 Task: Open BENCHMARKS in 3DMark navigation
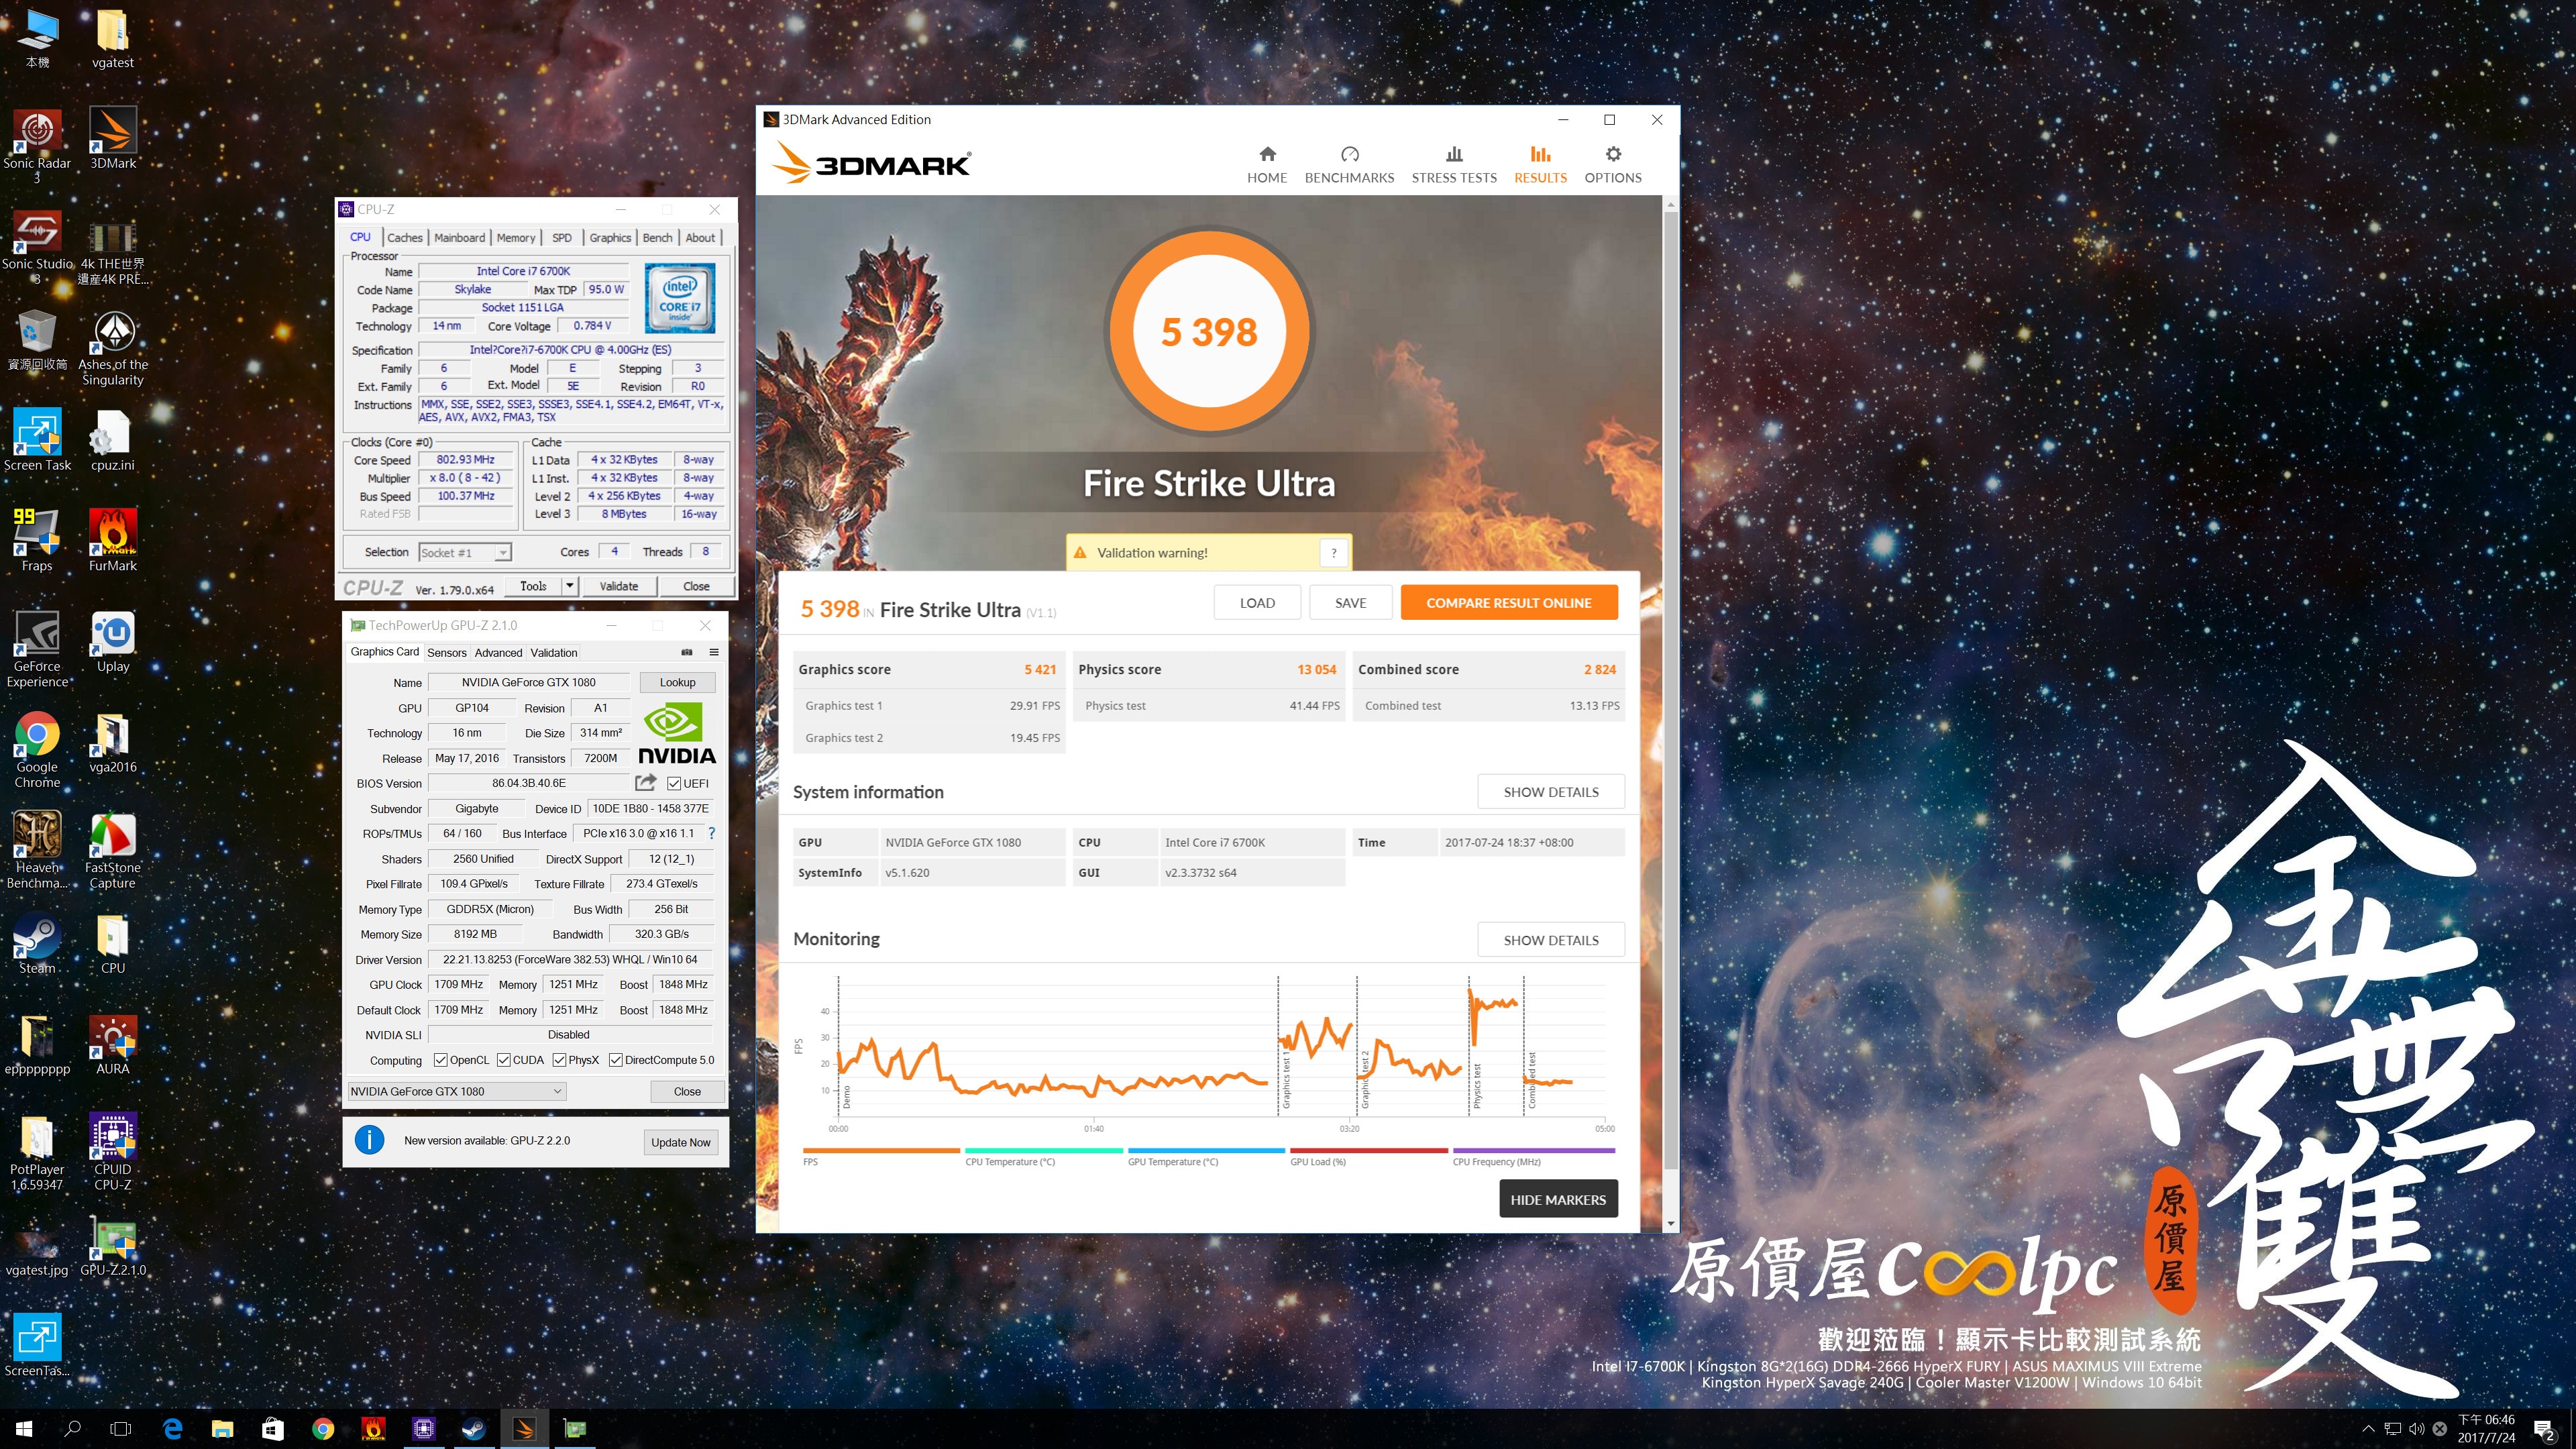click(x=1349, y=165)
